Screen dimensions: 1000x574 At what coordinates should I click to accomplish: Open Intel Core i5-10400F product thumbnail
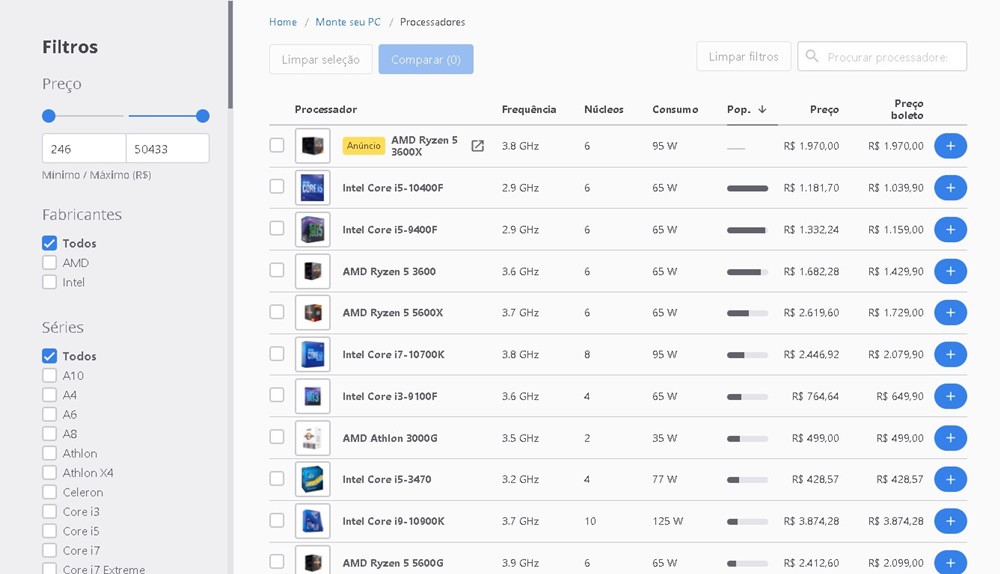(x=312, y=188)
